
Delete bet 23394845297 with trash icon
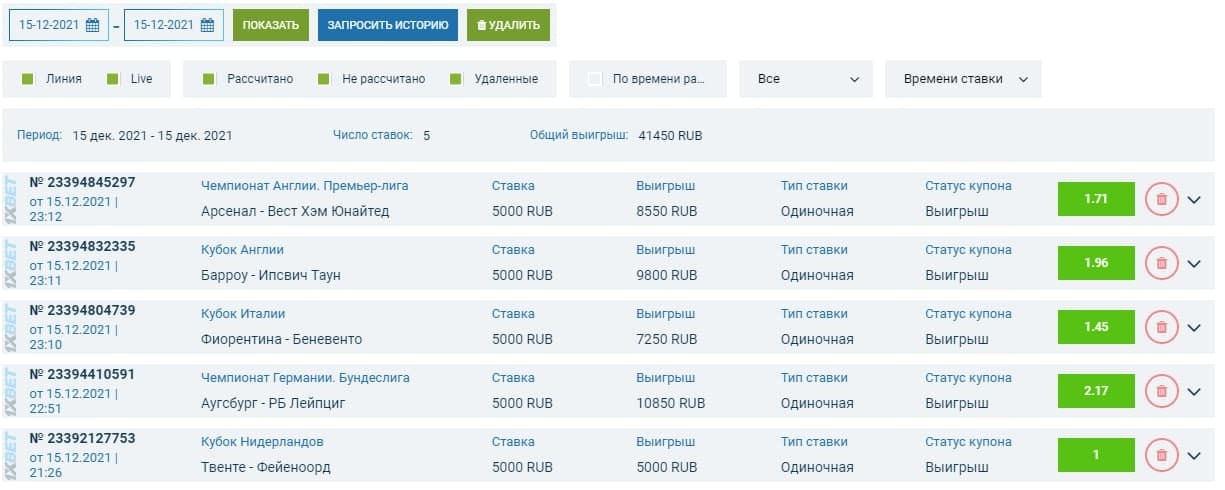click(1161, 199)
